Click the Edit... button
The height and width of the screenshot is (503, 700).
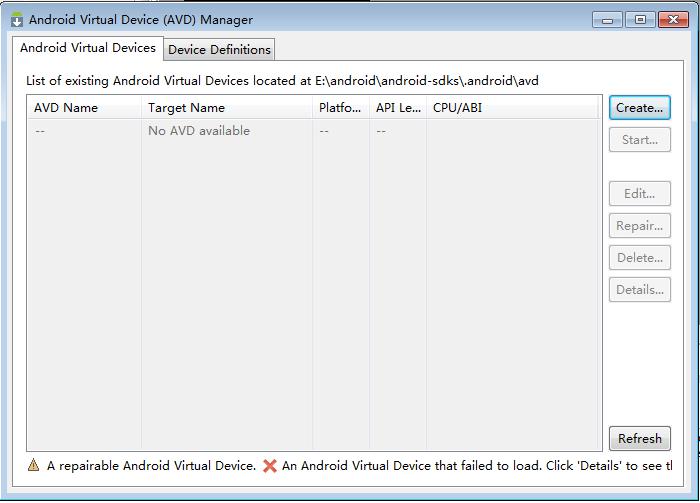tap(640, 194)
